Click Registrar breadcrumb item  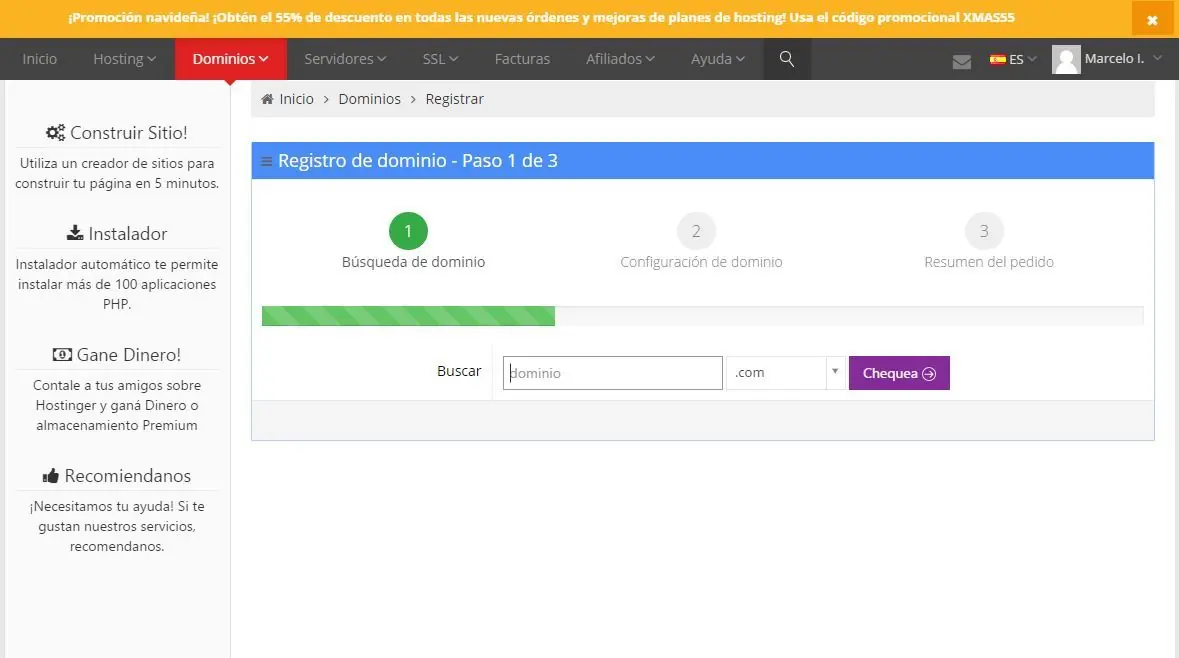(454, 99)
